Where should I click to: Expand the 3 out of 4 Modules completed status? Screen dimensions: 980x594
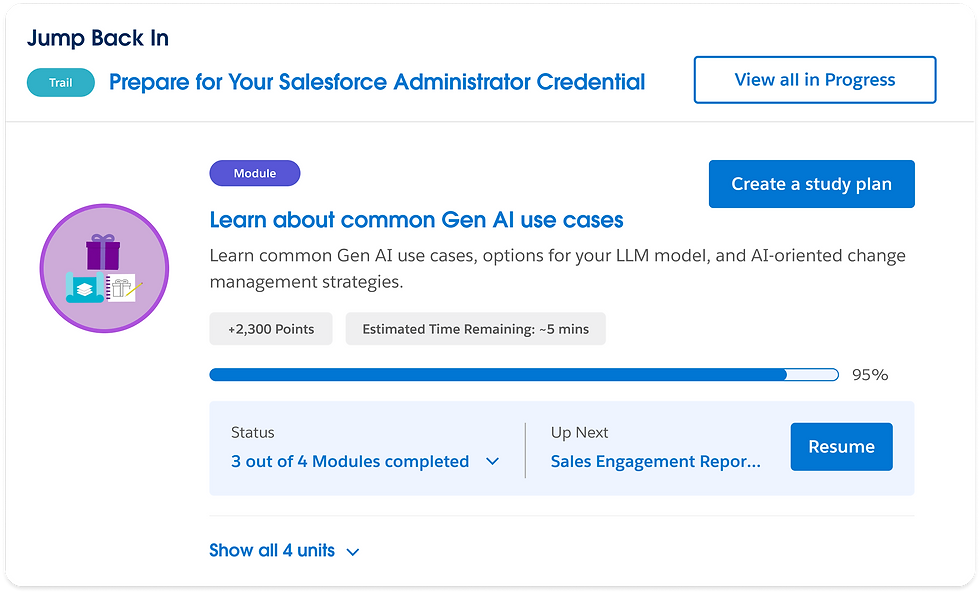[350, 462]
